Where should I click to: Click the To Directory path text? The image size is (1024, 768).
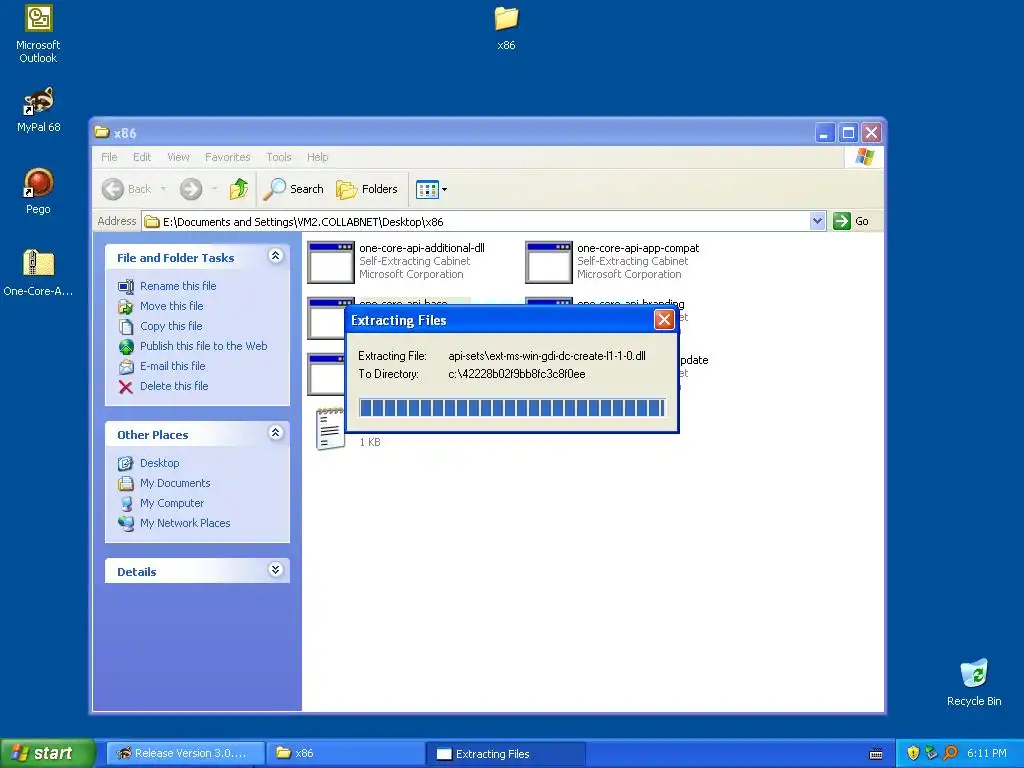517,374
